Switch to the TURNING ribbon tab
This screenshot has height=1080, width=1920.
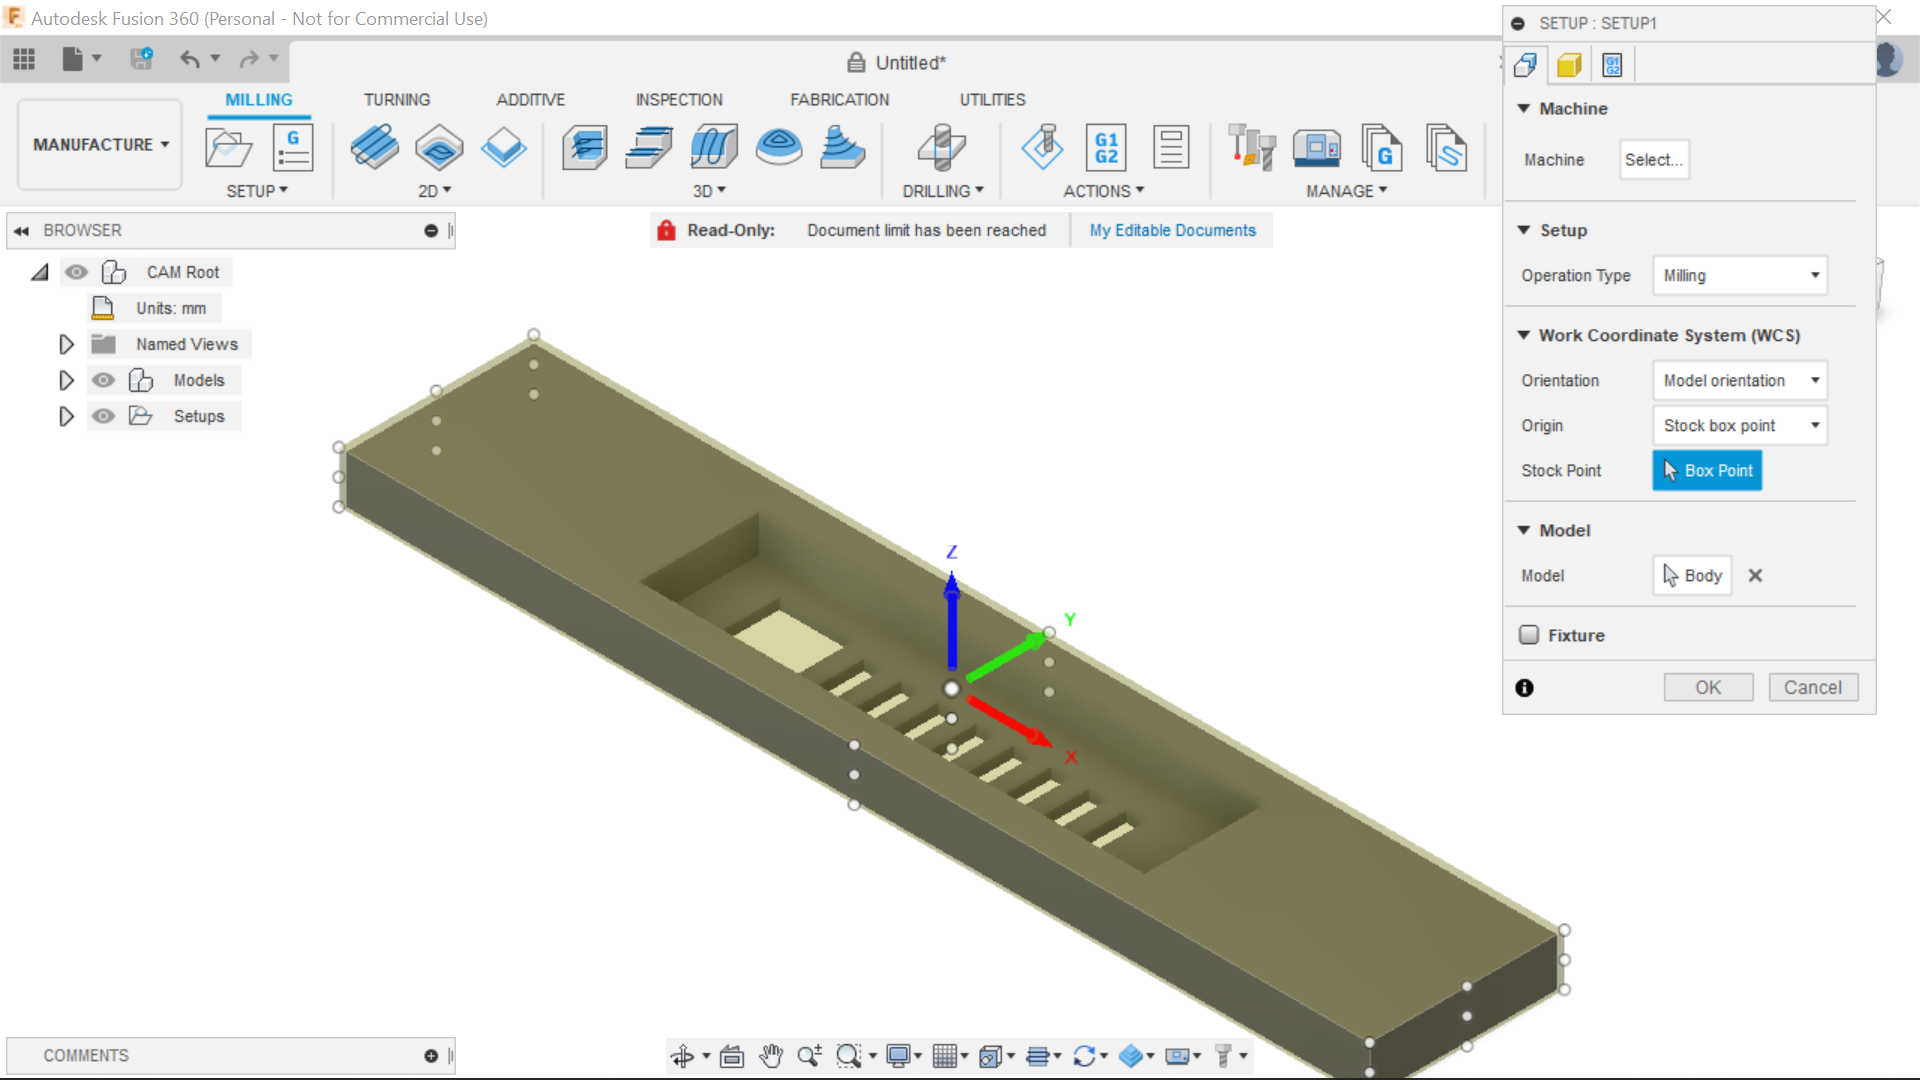pyautogui.click(x=397, y=99)
